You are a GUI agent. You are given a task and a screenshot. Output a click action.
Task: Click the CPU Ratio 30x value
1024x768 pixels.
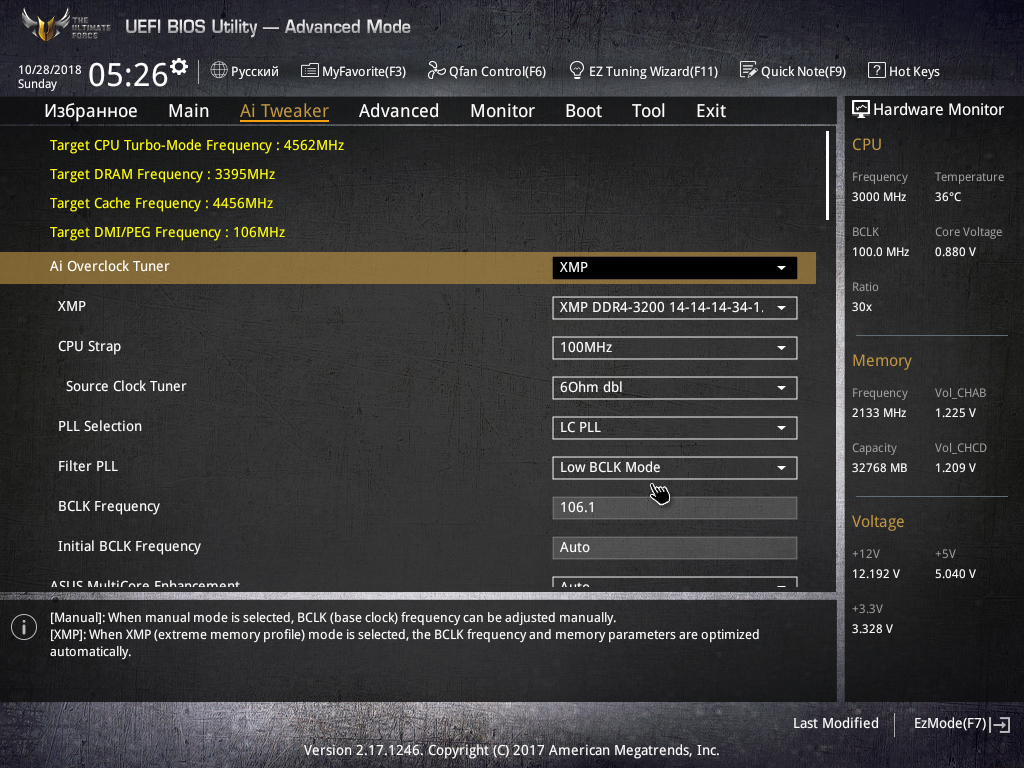(x=861, y=307)
